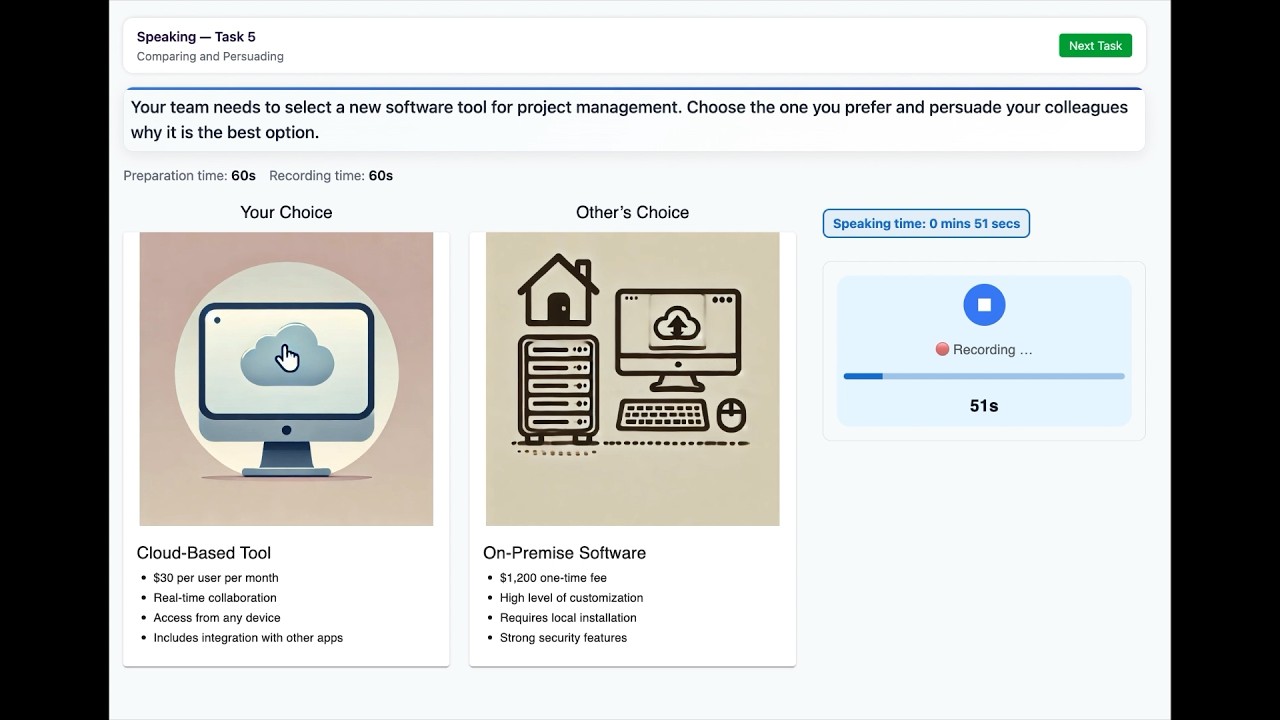
Task: Click "Strong security features" bullet
Action: (x=563, y=638)
